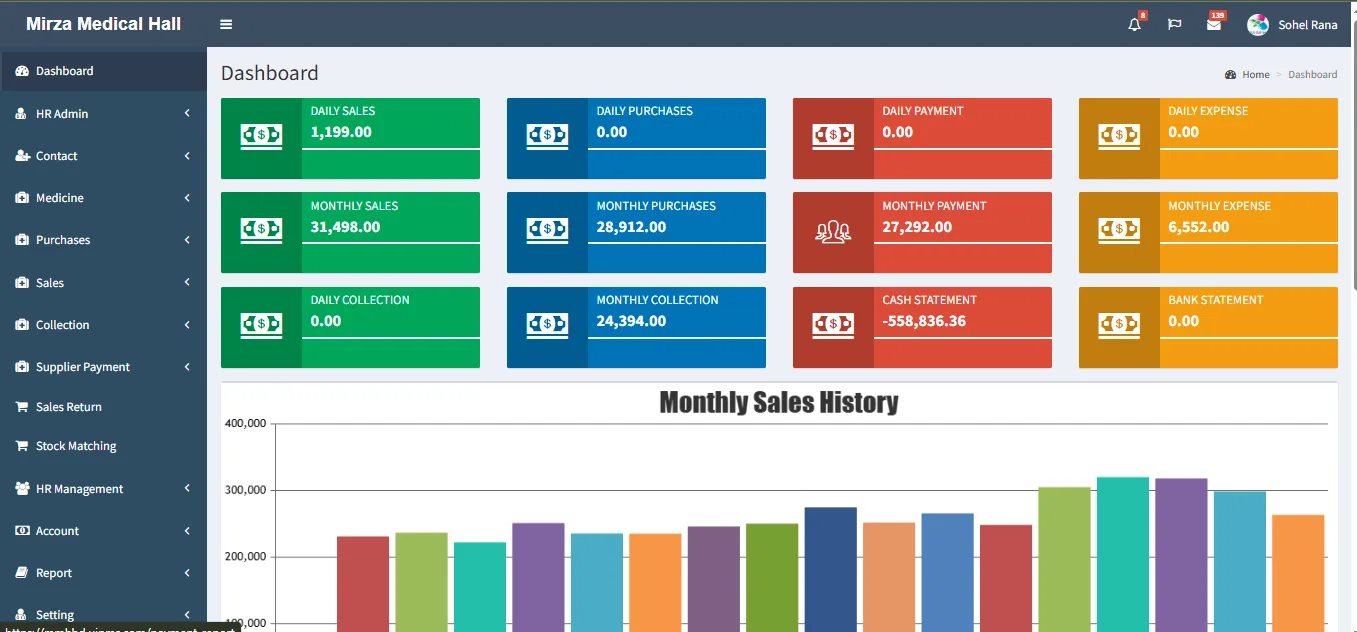
Task: Toggle the sidebar hamburger menu
Action: 226,24
